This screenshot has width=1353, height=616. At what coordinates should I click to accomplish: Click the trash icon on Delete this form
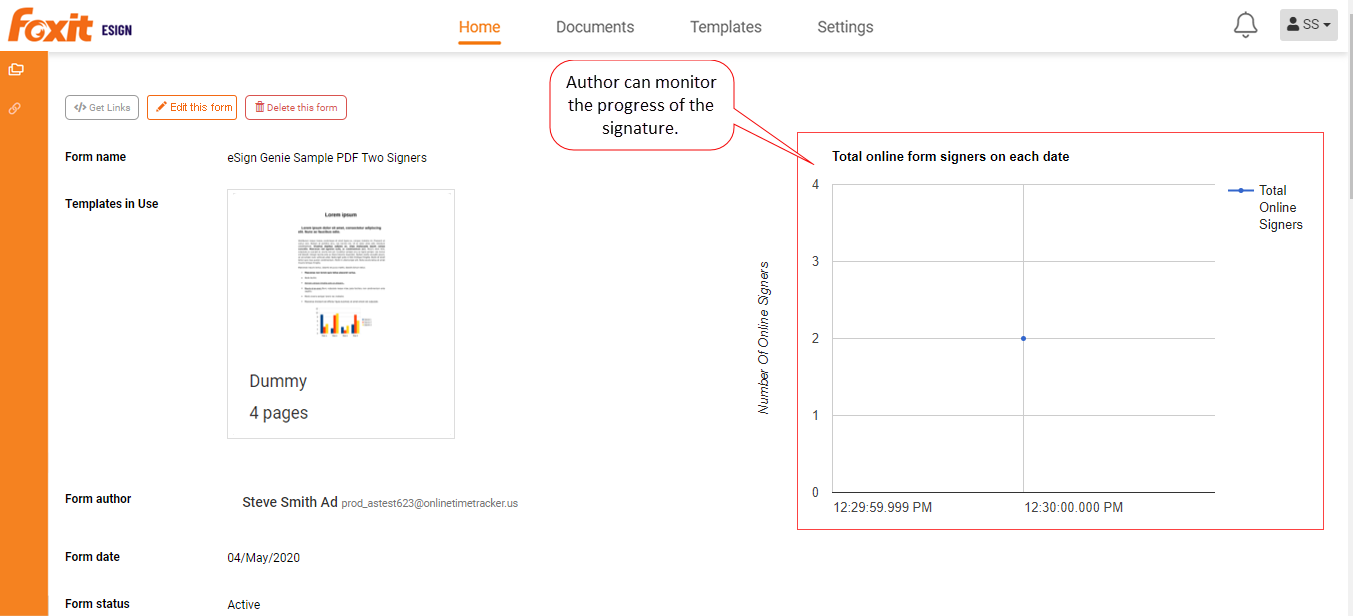pyautogui.click(x=259, y=107)
